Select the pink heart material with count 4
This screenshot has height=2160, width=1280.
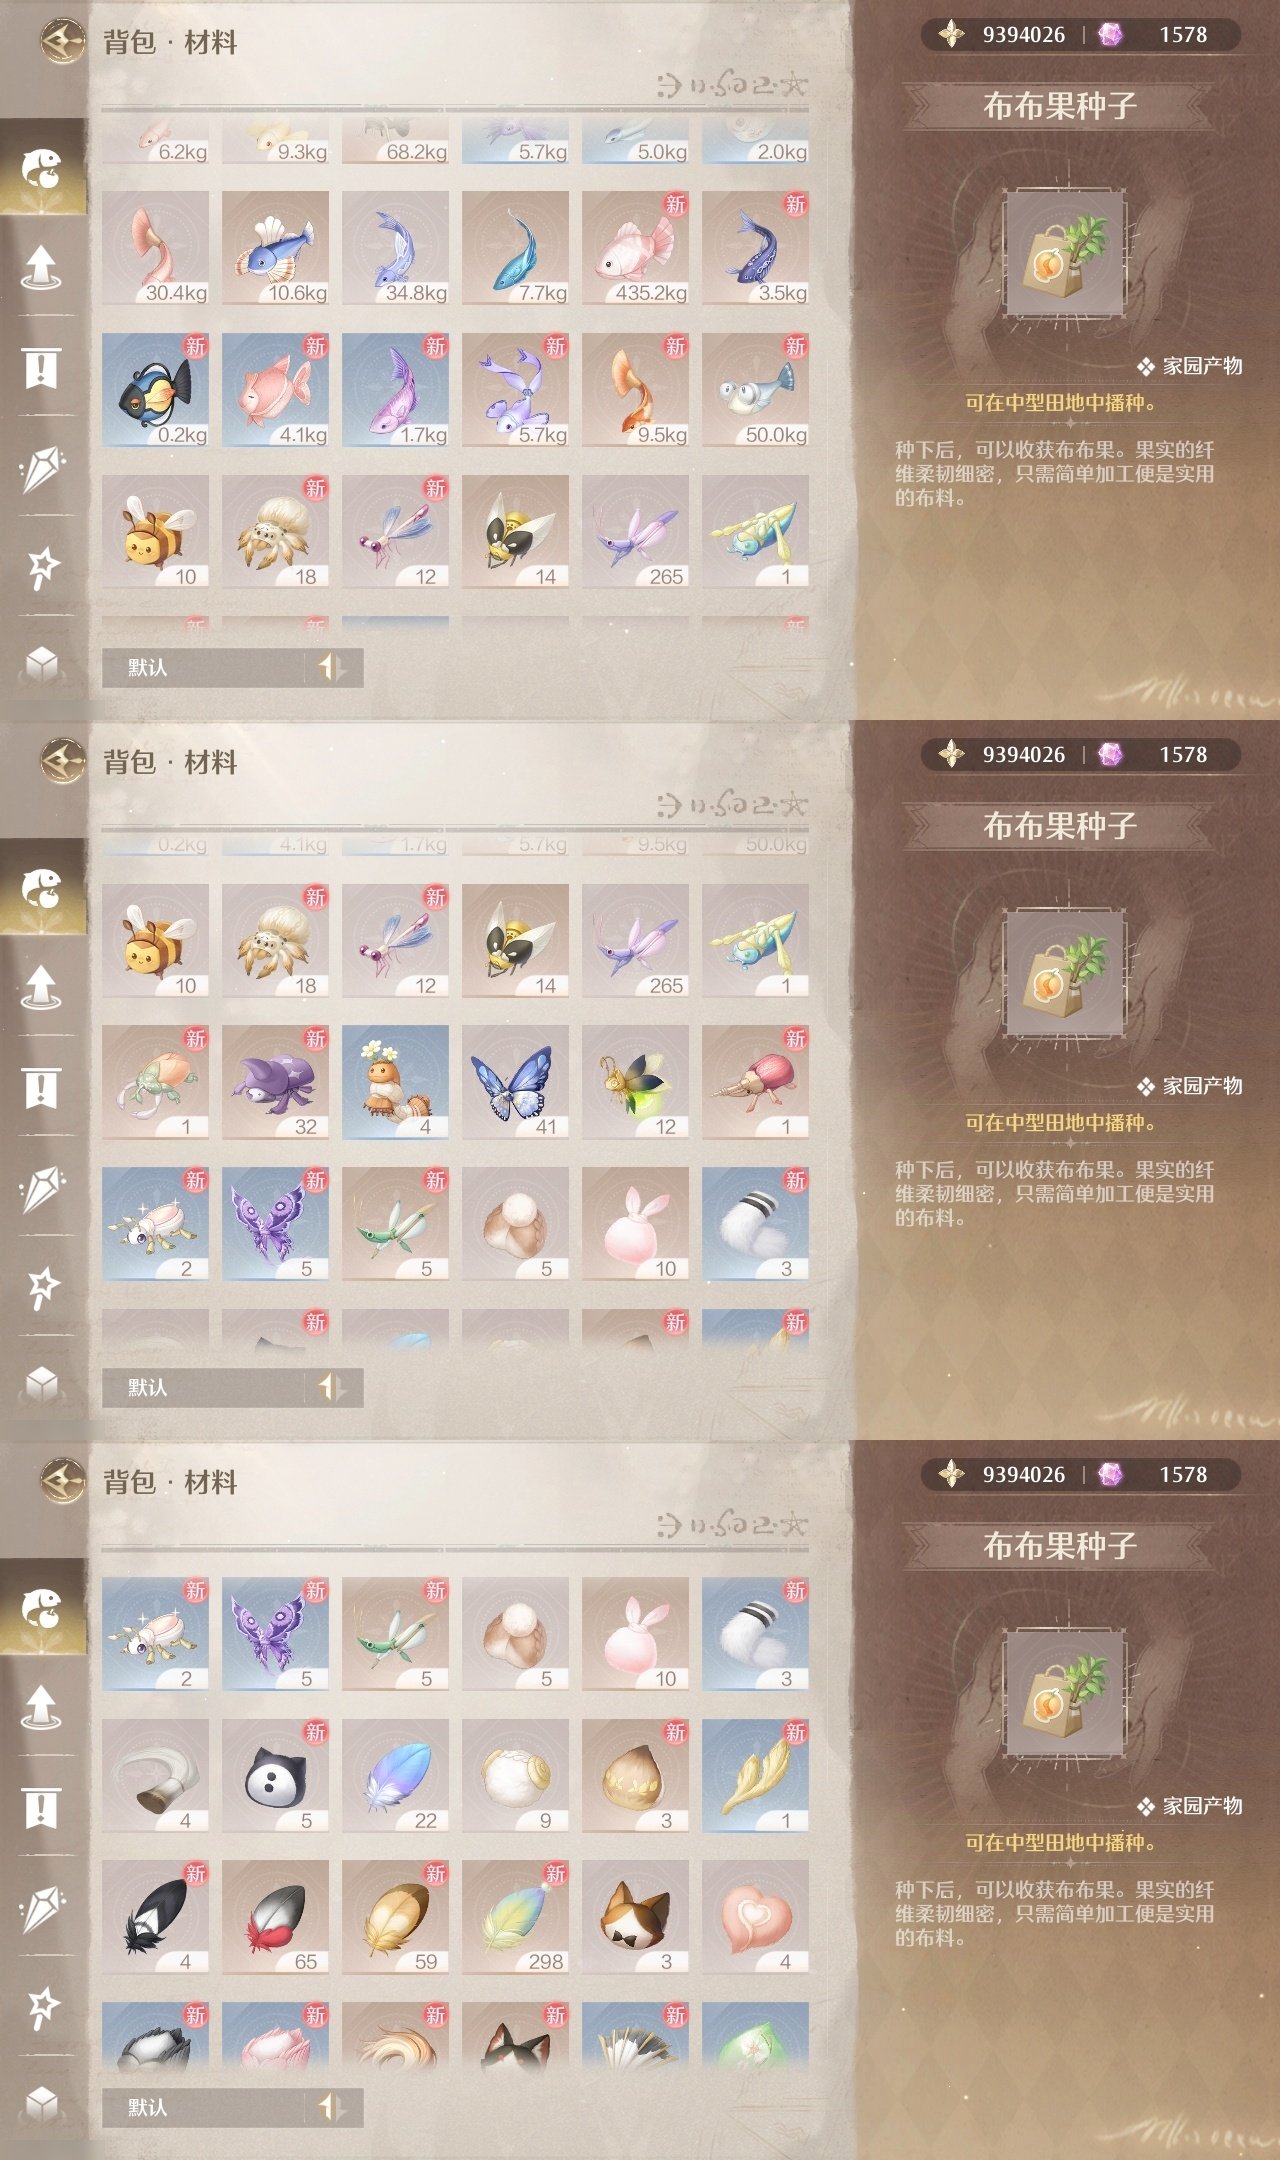[755, 1917]
